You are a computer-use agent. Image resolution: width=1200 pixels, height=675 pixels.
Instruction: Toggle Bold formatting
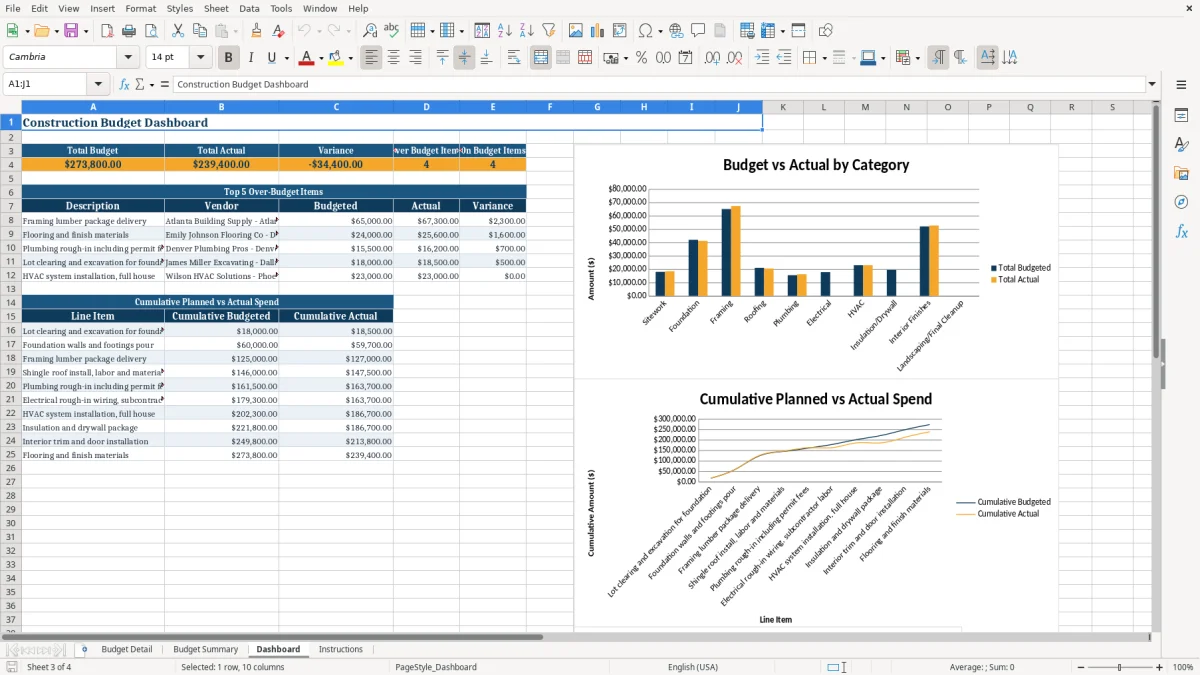click(x=229, y=58)
